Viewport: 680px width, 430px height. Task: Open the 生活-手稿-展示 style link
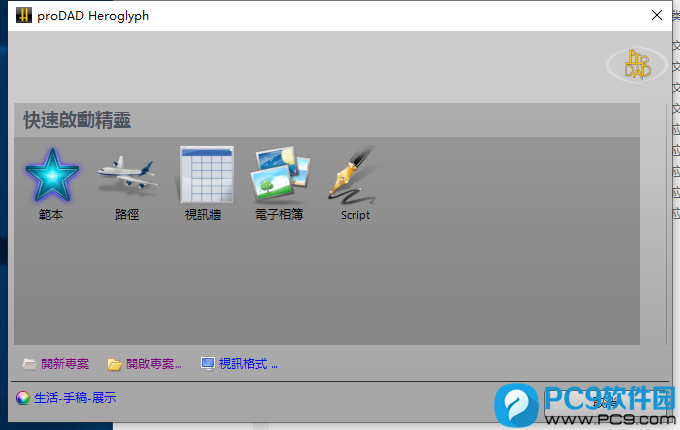(x=75, y=397)
